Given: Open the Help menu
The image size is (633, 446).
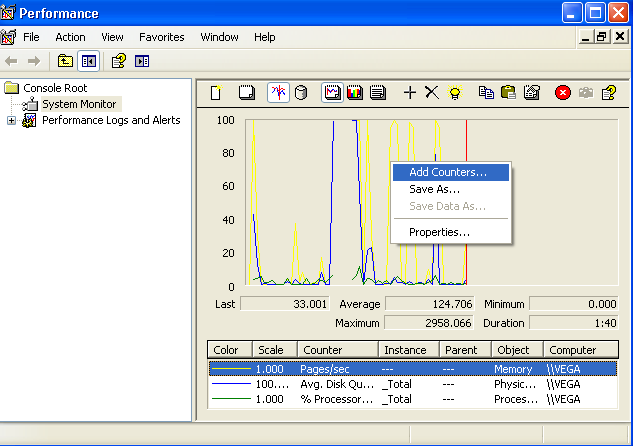Looking at the screenshot, I should tap(264, 37).
